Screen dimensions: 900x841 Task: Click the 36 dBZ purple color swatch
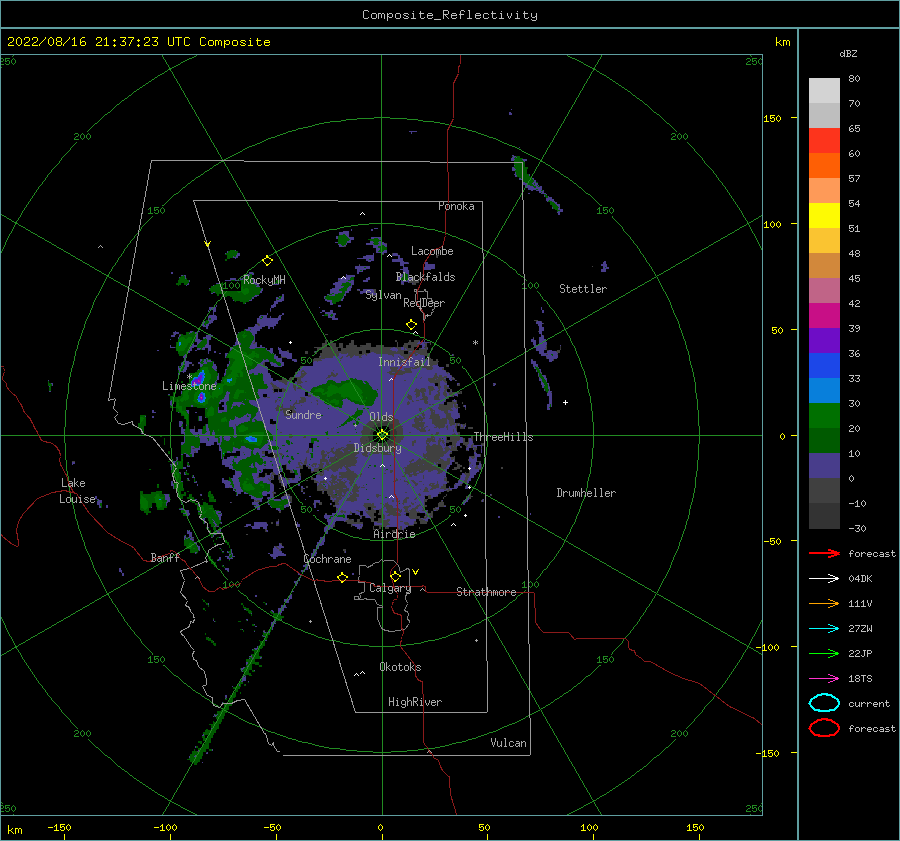point(824,340)
